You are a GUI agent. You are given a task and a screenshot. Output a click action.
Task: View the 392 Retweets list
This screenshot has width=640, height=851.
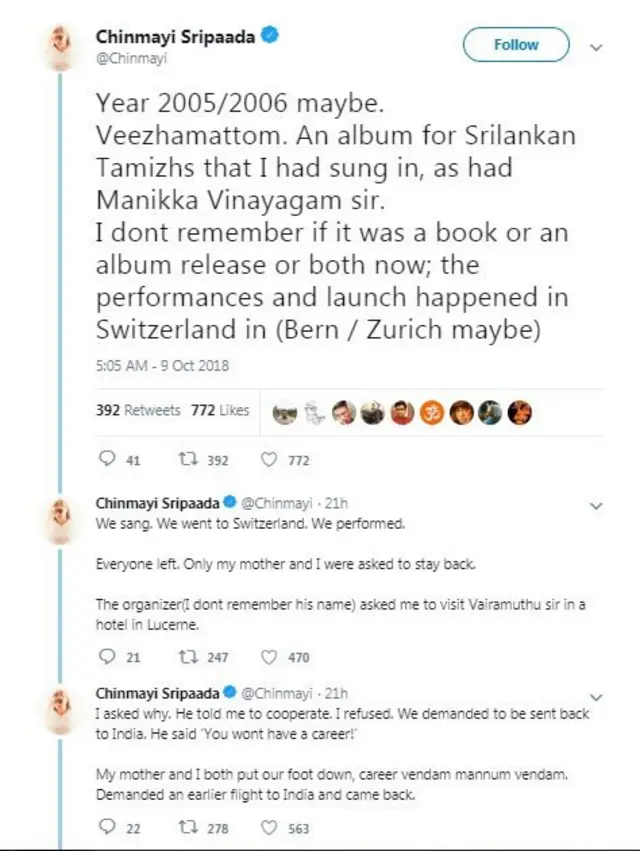[139, 409]
